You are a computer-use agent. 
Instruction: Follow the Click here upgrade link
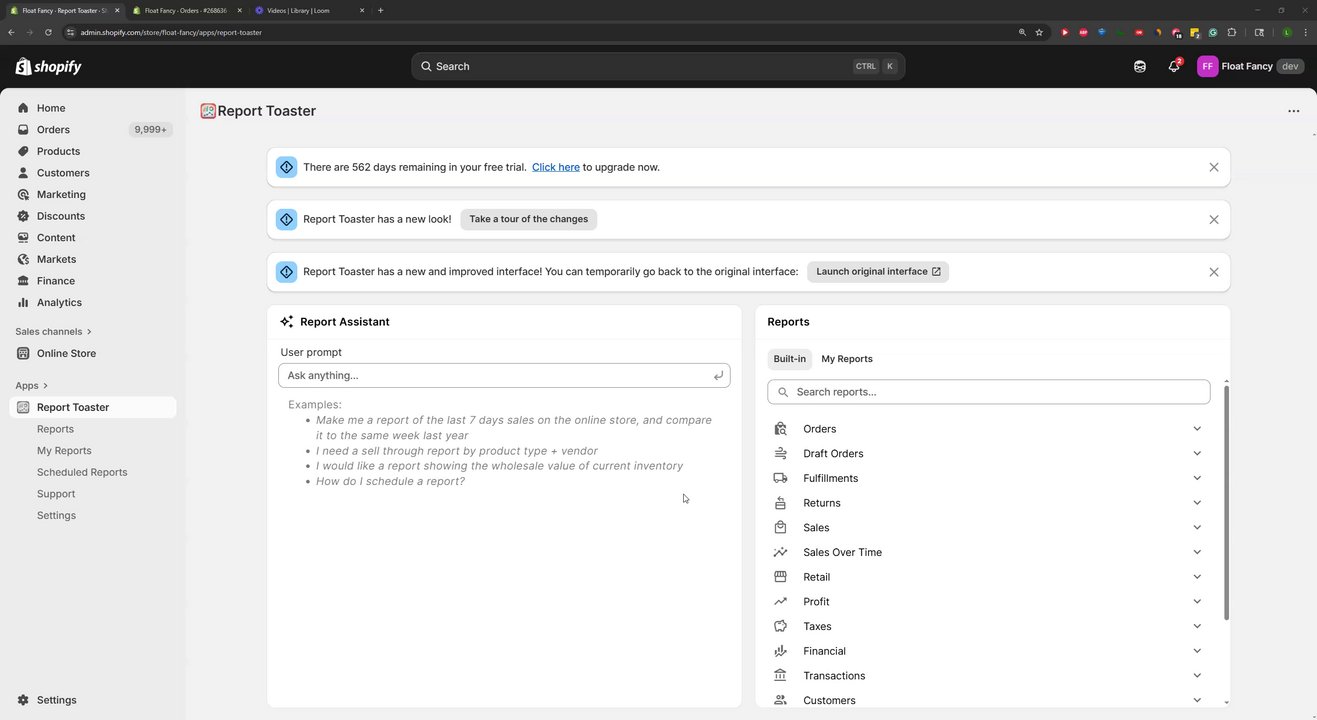click(x=555, y=167)
